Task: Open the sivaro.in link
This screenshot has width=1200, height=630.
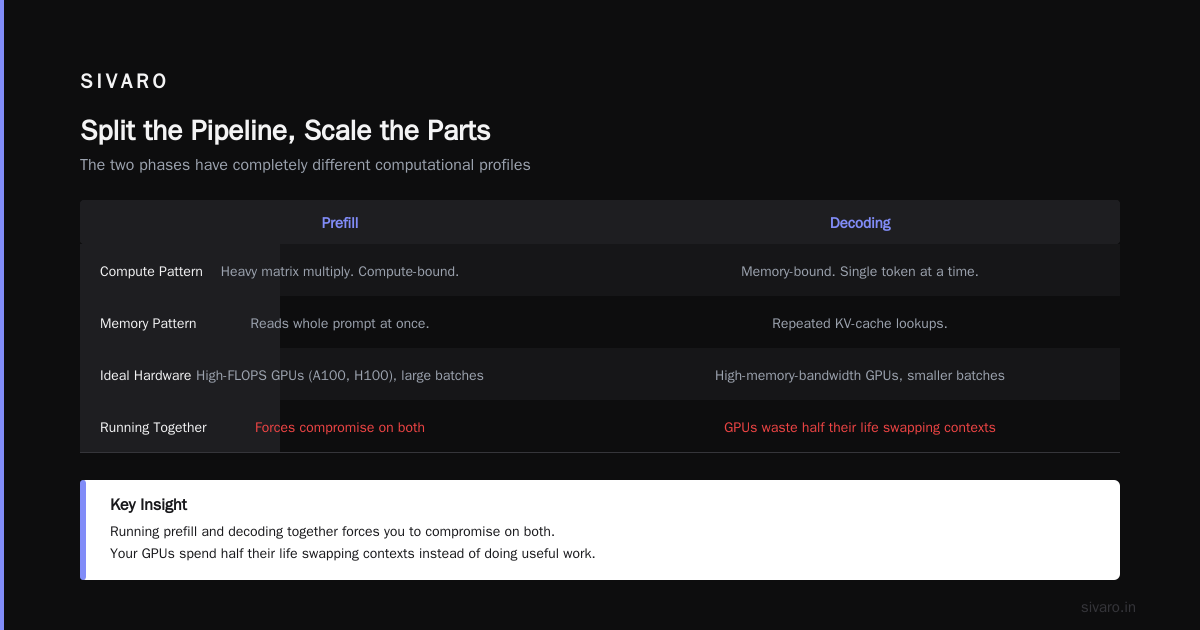Action: coord(1109,607)
